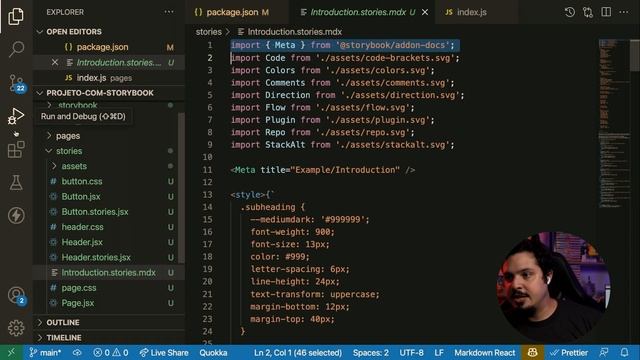Open Source Control view with 22 changes

pos(17,83)
